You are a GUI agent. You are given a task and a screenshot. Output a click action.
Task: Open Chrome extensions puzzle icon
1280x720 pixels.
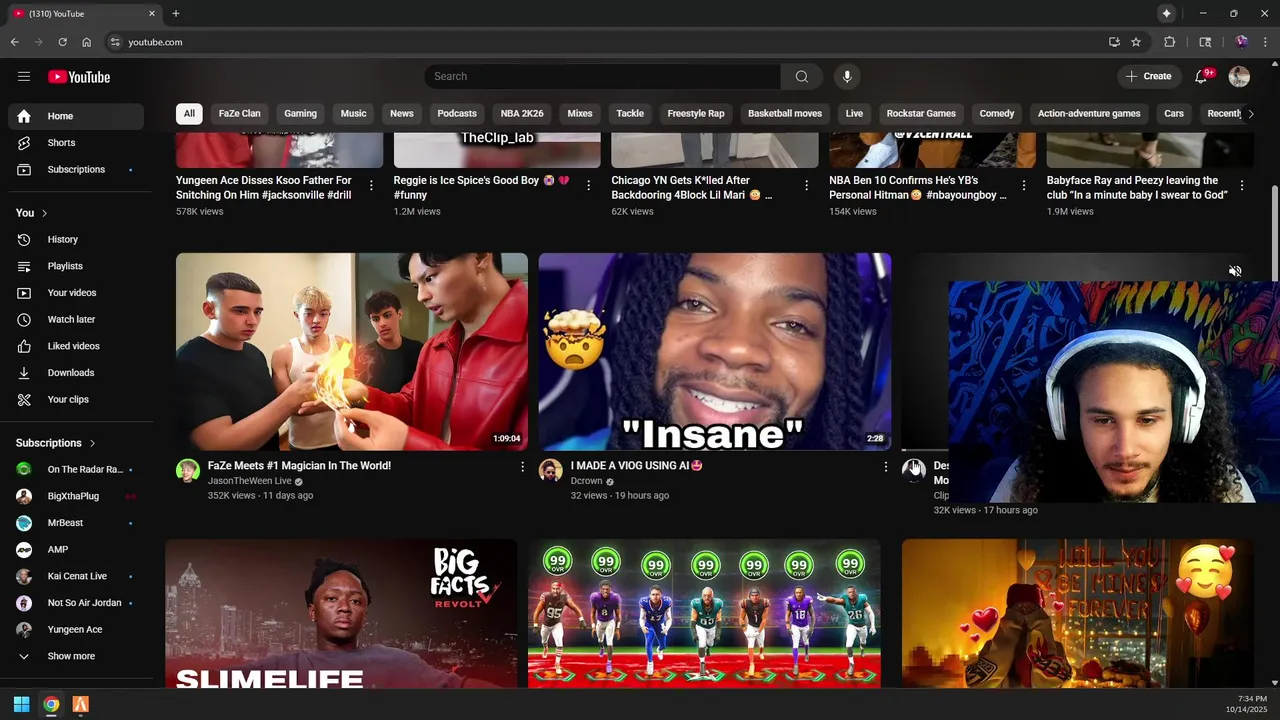pos(1169,42)
